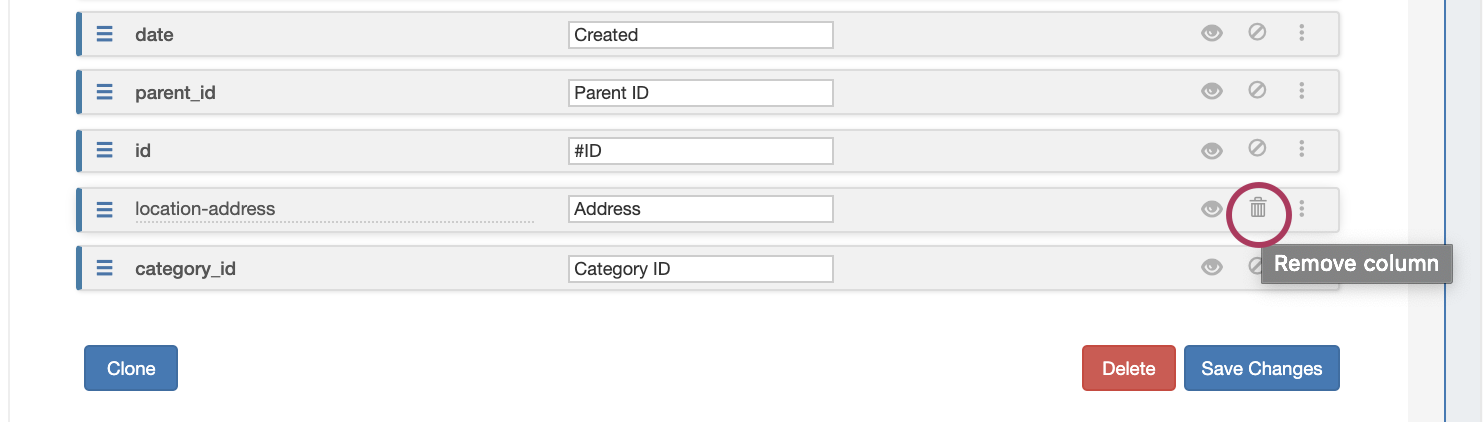Click the drag handle on the id row
1483x422 pixels.
click(x=105, y=151)
